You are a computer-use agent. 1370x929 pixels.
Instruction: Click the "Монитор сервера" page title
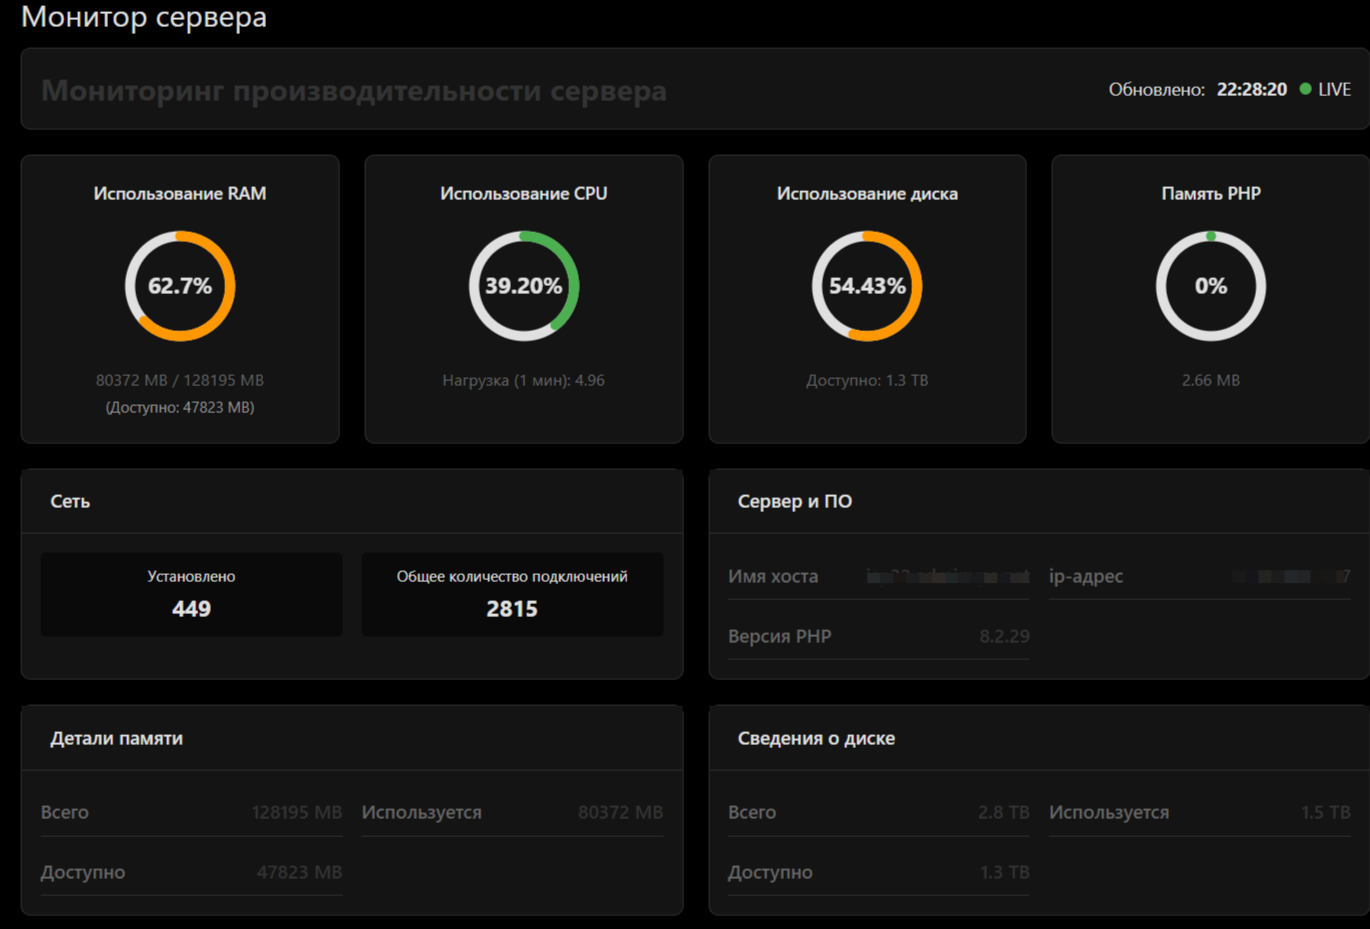(144, 17)
